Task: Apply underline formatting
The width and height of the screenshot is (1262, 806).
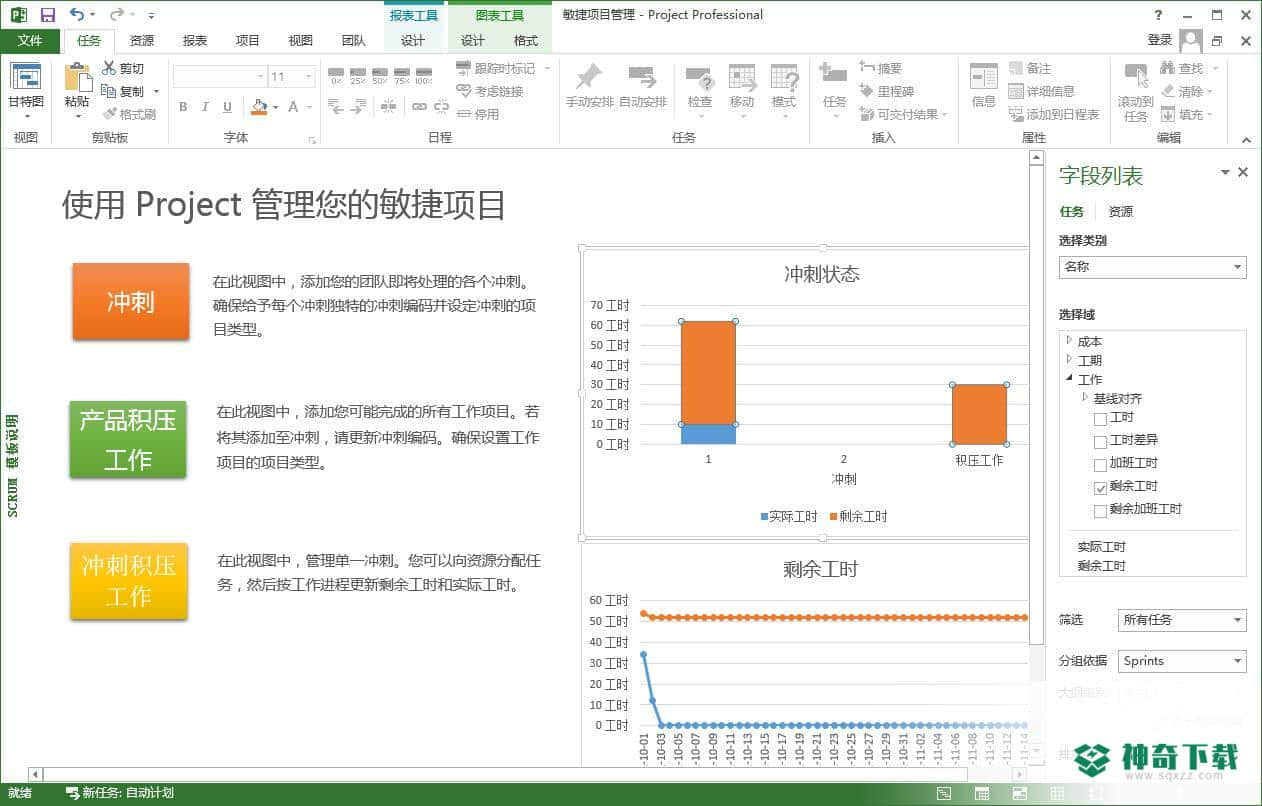Action: coord(227,107)
